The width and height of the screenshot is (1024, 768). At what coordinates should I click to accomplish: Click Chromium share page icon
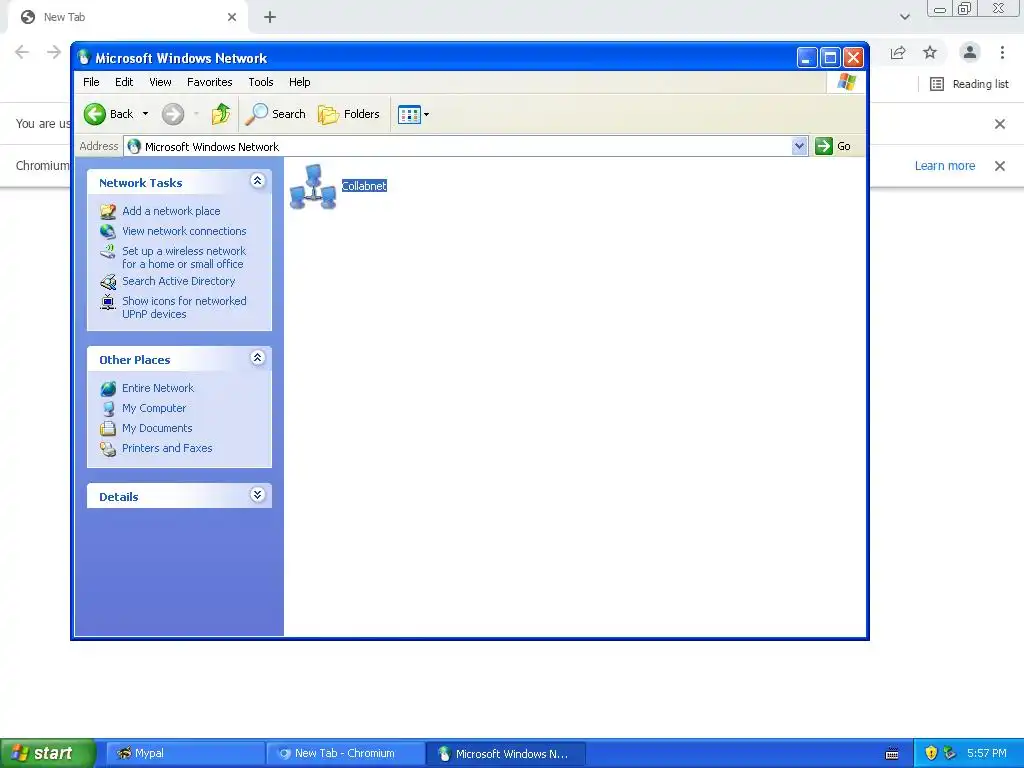pos(898,52)
